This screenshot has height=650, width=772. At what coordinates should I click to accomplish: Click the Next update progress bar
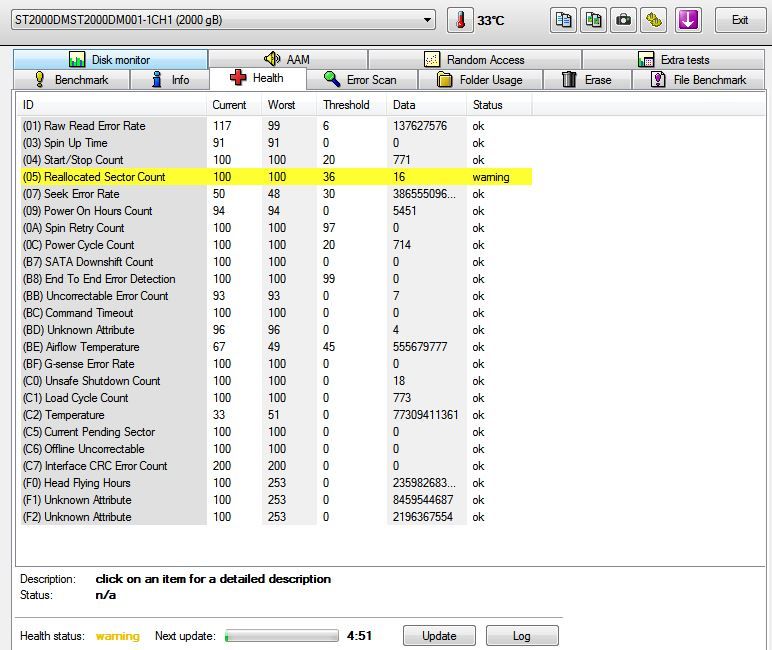281,636
